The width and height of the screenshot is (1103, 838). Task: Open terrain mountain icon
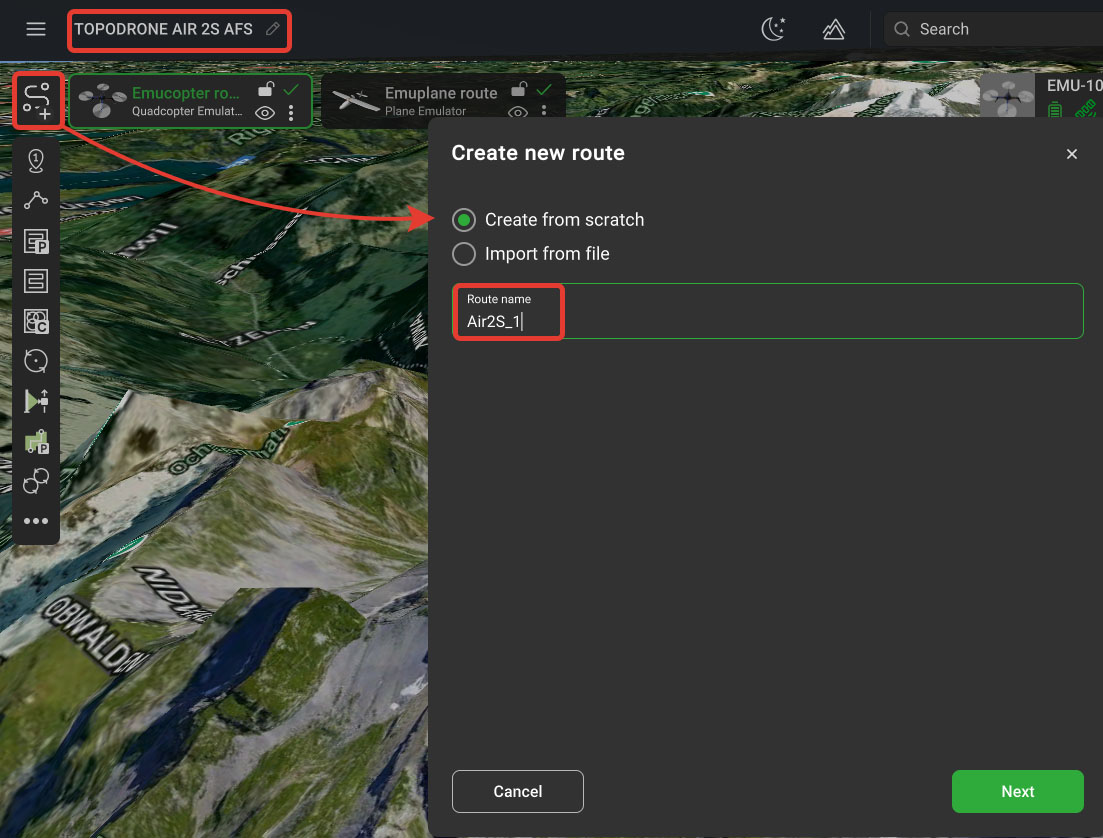coord(834,29)
